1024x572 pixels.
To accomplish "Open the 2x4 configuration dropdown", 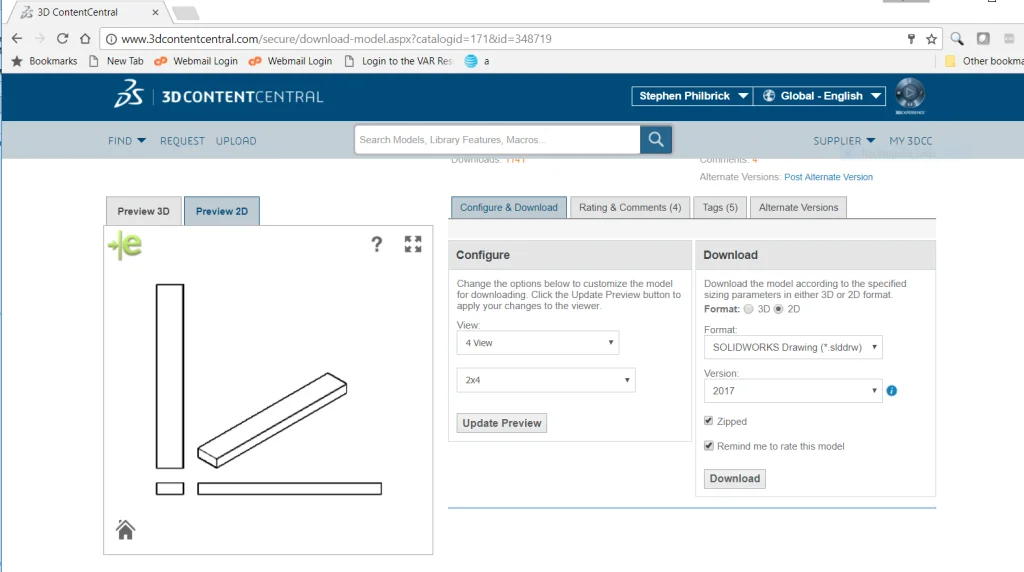I will (546, 380).
